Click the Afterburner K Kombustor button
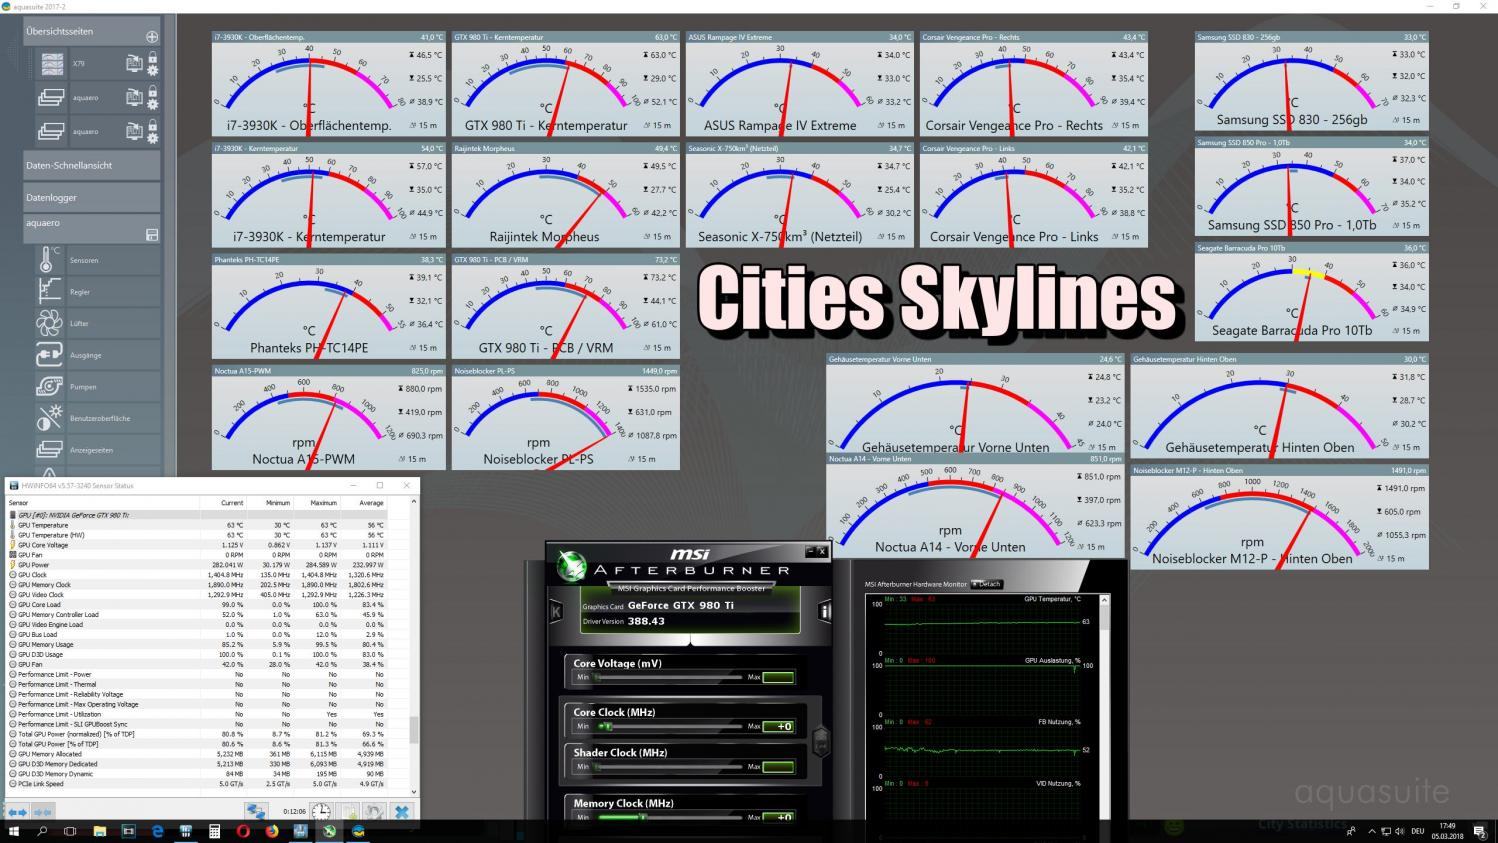The height and width of the screenshot is (843, 1498). [556, 611]
